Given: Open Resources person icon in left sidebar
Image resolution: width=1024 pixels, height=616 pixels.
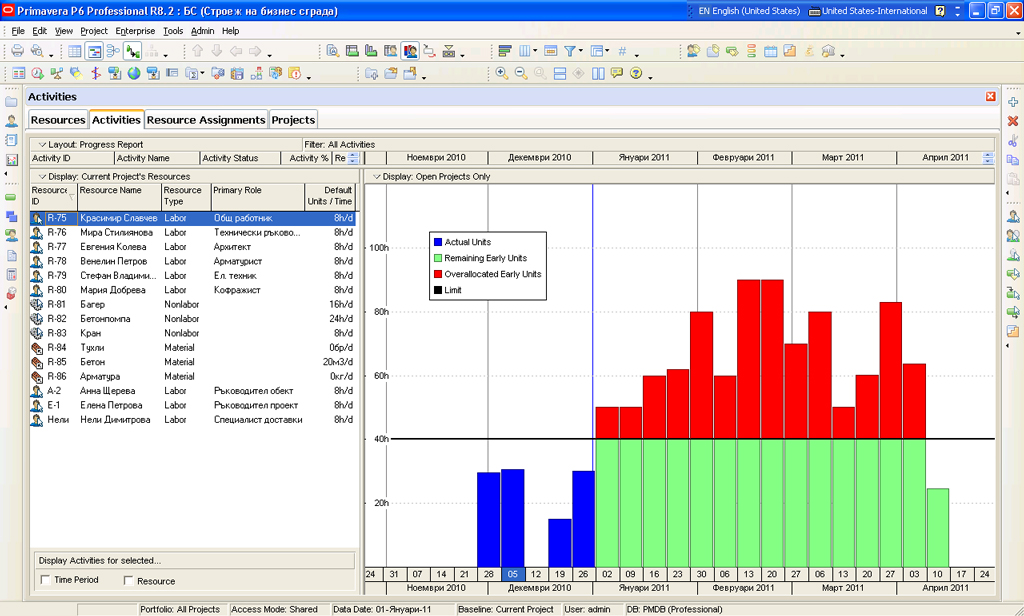Looking at the screenshot, I should (x=11, y=121).
